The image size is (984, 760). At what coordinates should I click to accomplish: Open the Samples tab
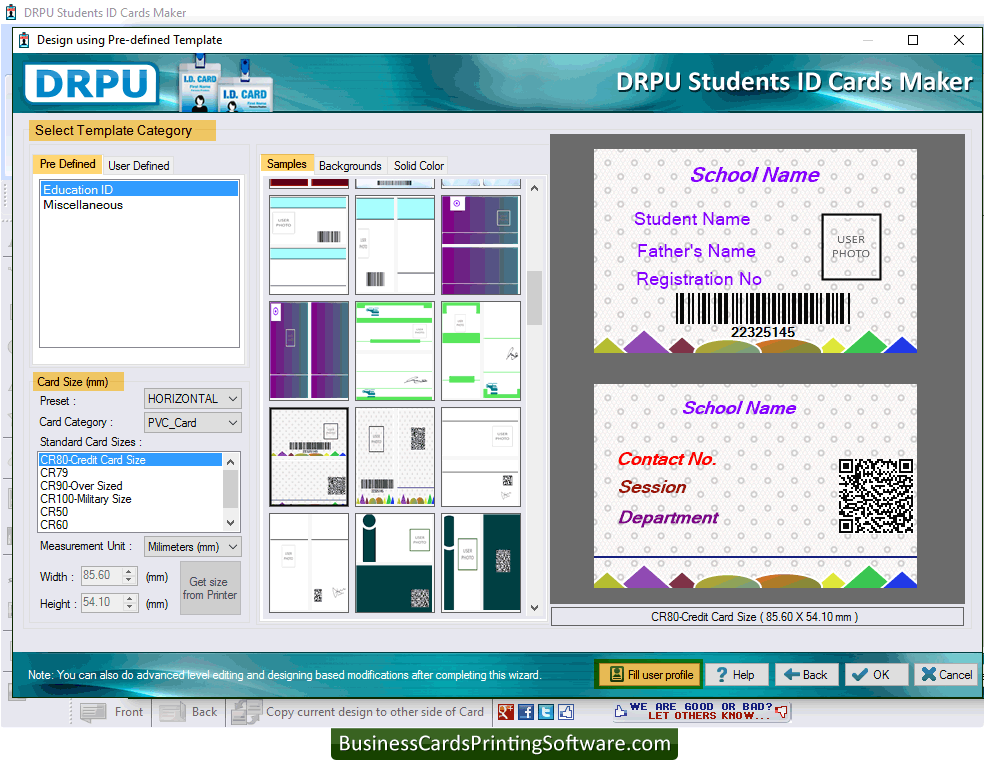coord(287,164)
